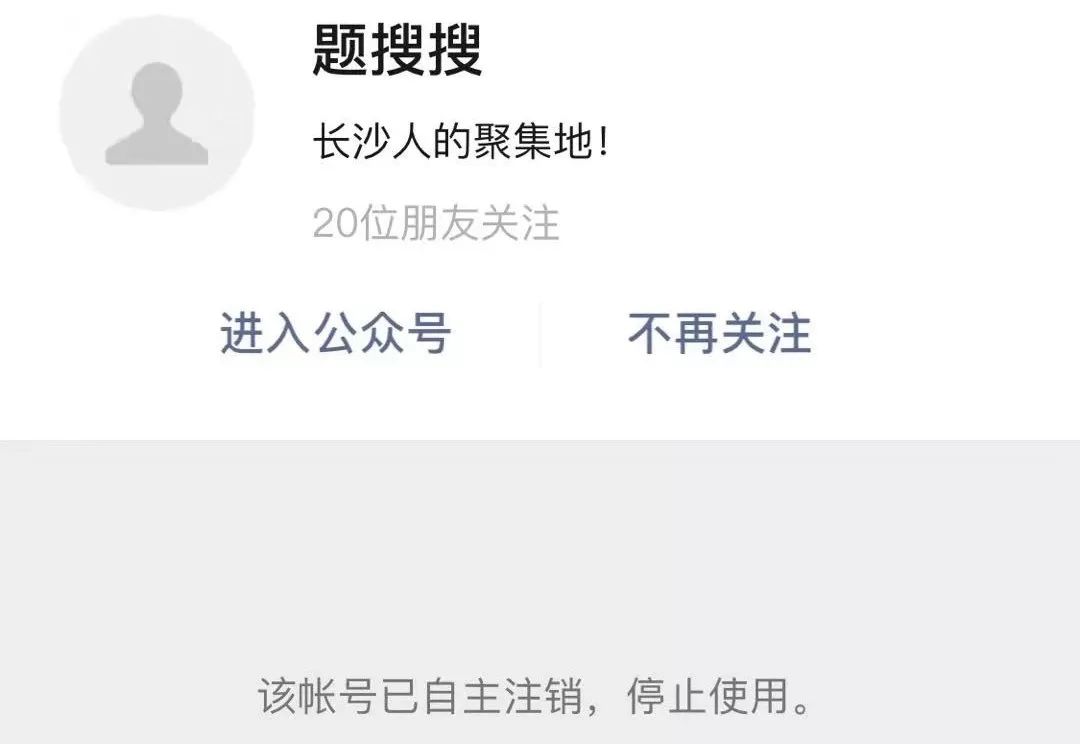Select the number 20 in the follower text
Screen dimensions: 1080x744
[x=337, y=223]
